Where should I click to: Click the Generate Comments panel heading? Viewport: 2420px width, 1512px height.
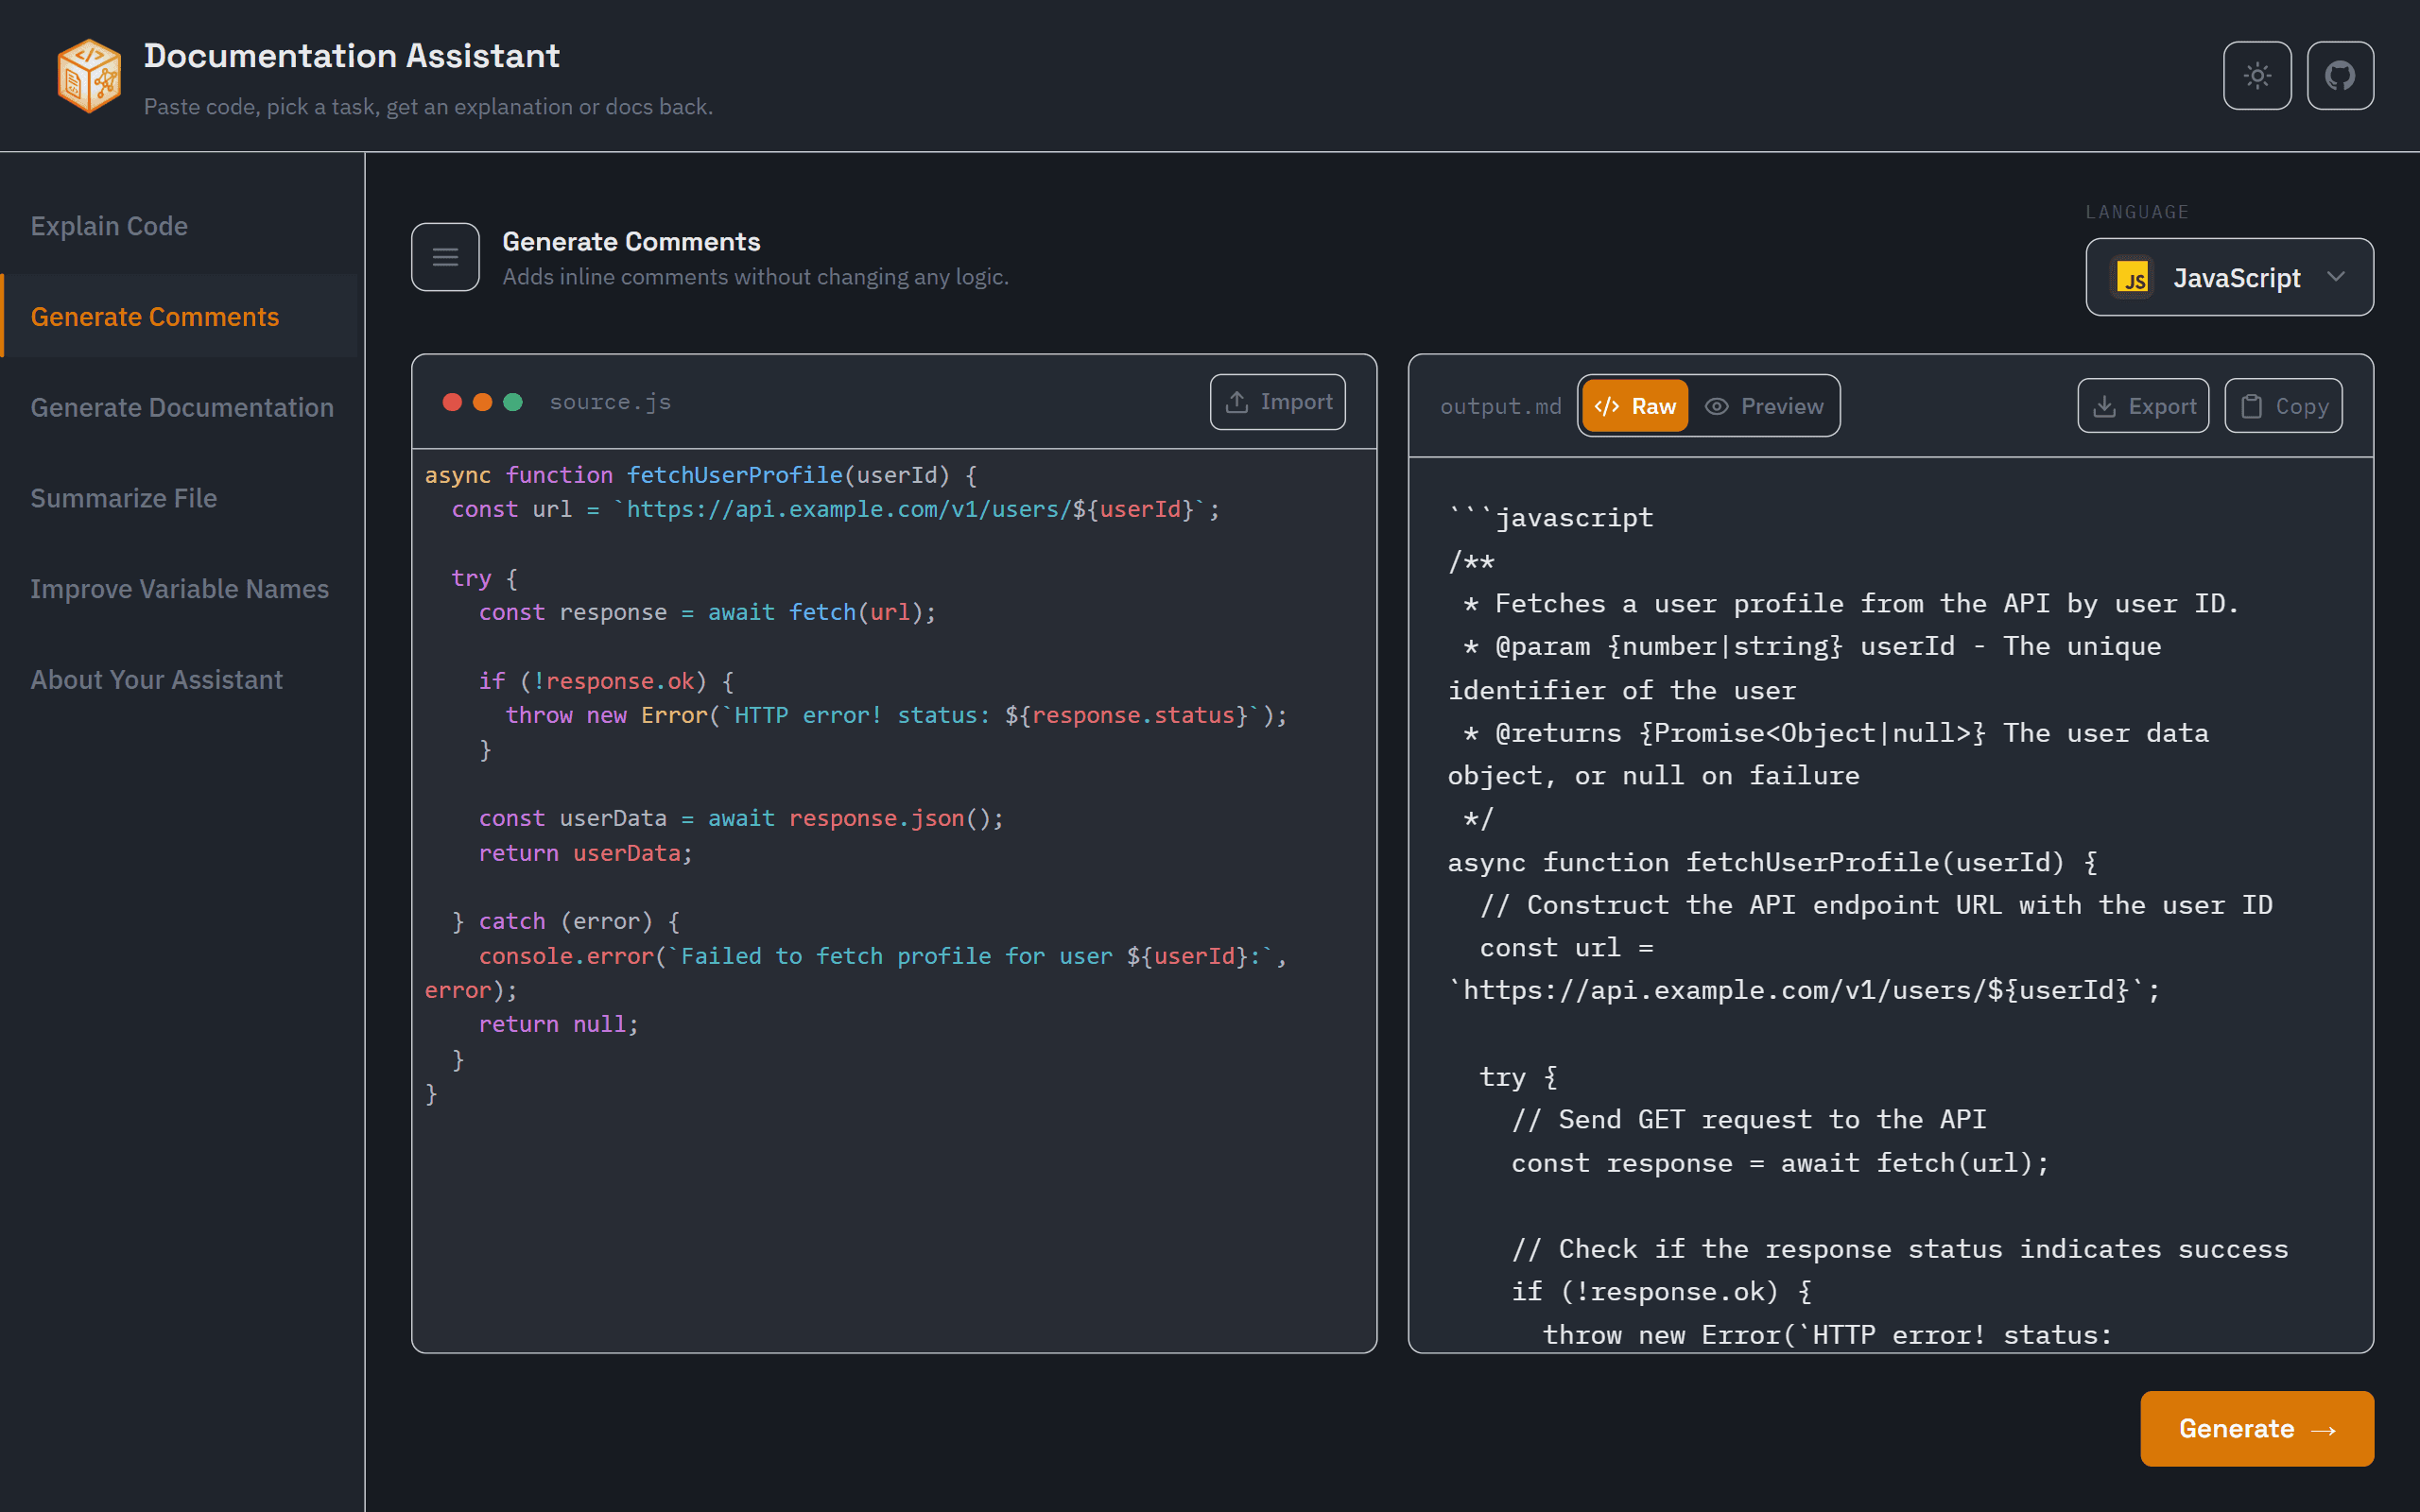pos(631,241)
